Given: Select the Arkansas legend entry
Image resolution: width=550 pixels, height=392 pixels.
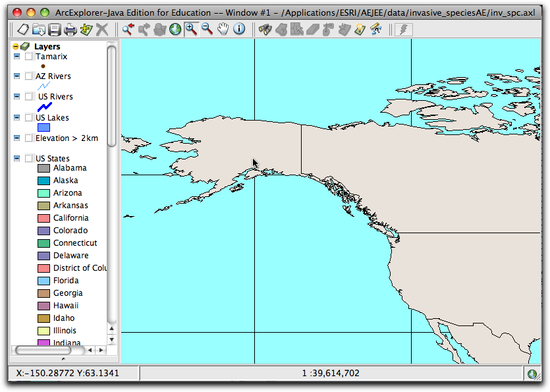Looking at the screenshot, I should (71, 205).
